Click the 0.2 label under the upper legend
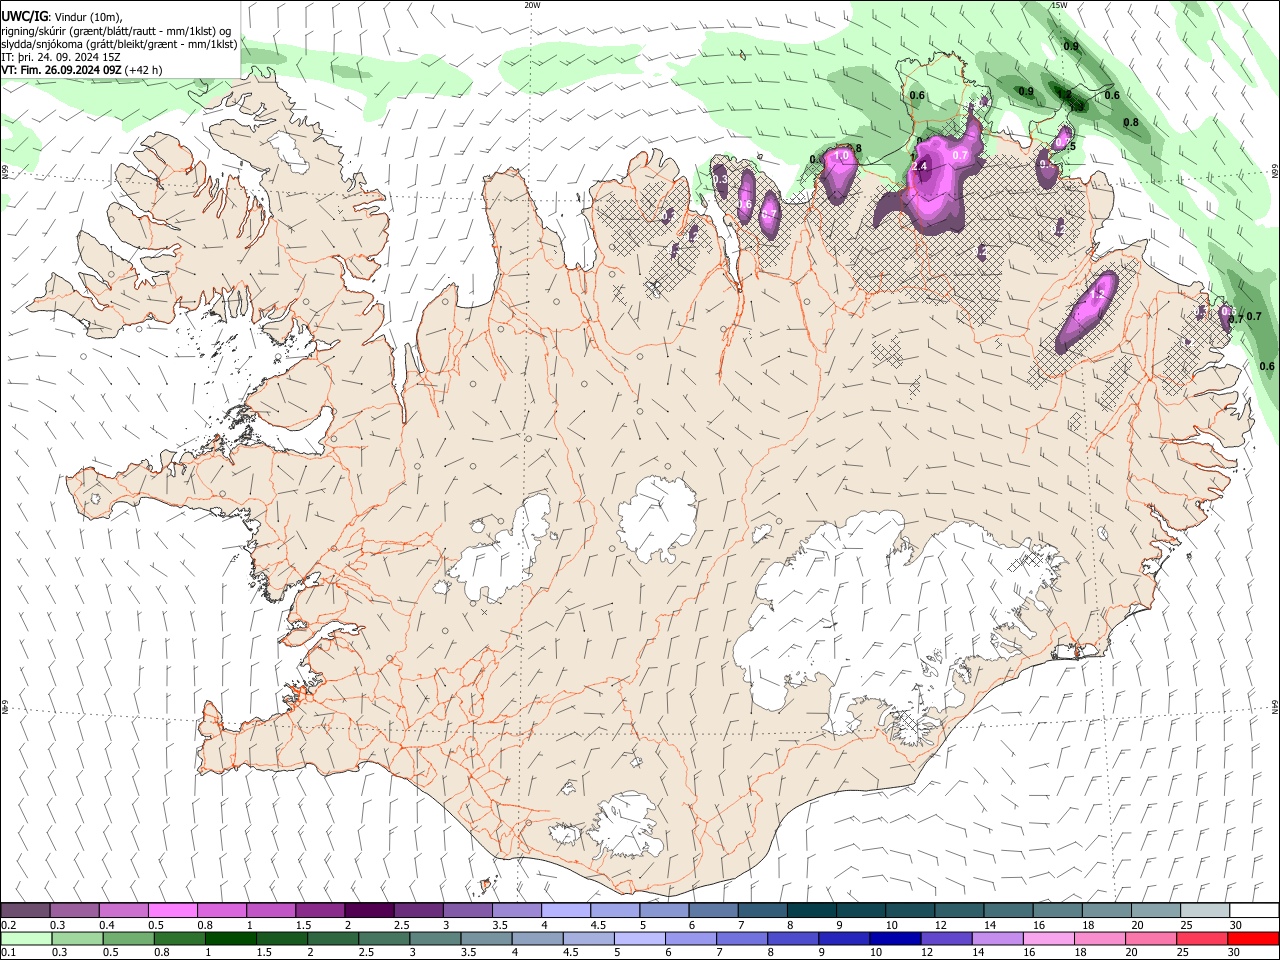The height and width of the screenshot is (960, 1280). coord(8,925)
